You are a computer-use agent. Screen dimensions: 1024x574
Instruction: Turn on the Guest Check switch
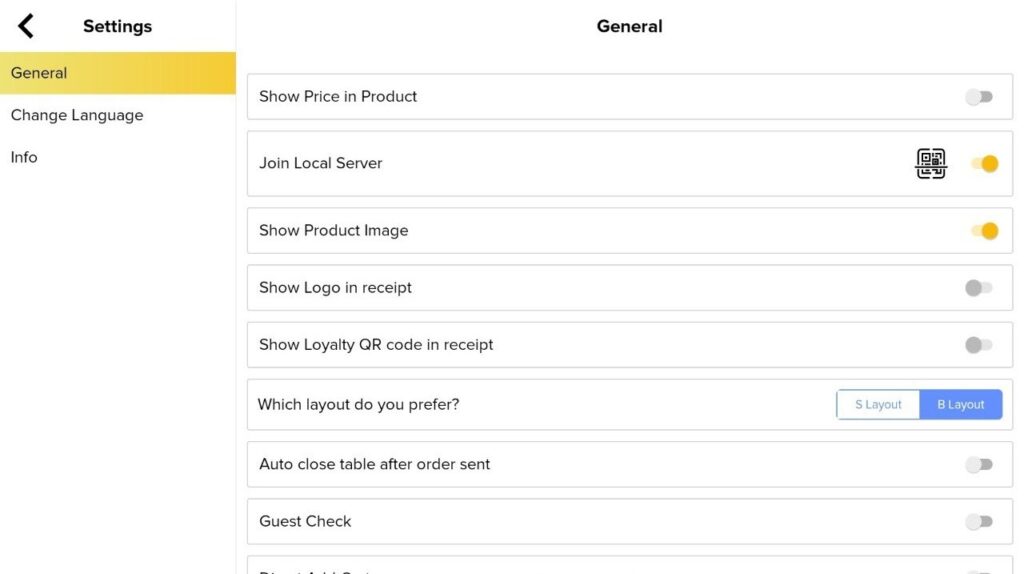coord(979,522)
